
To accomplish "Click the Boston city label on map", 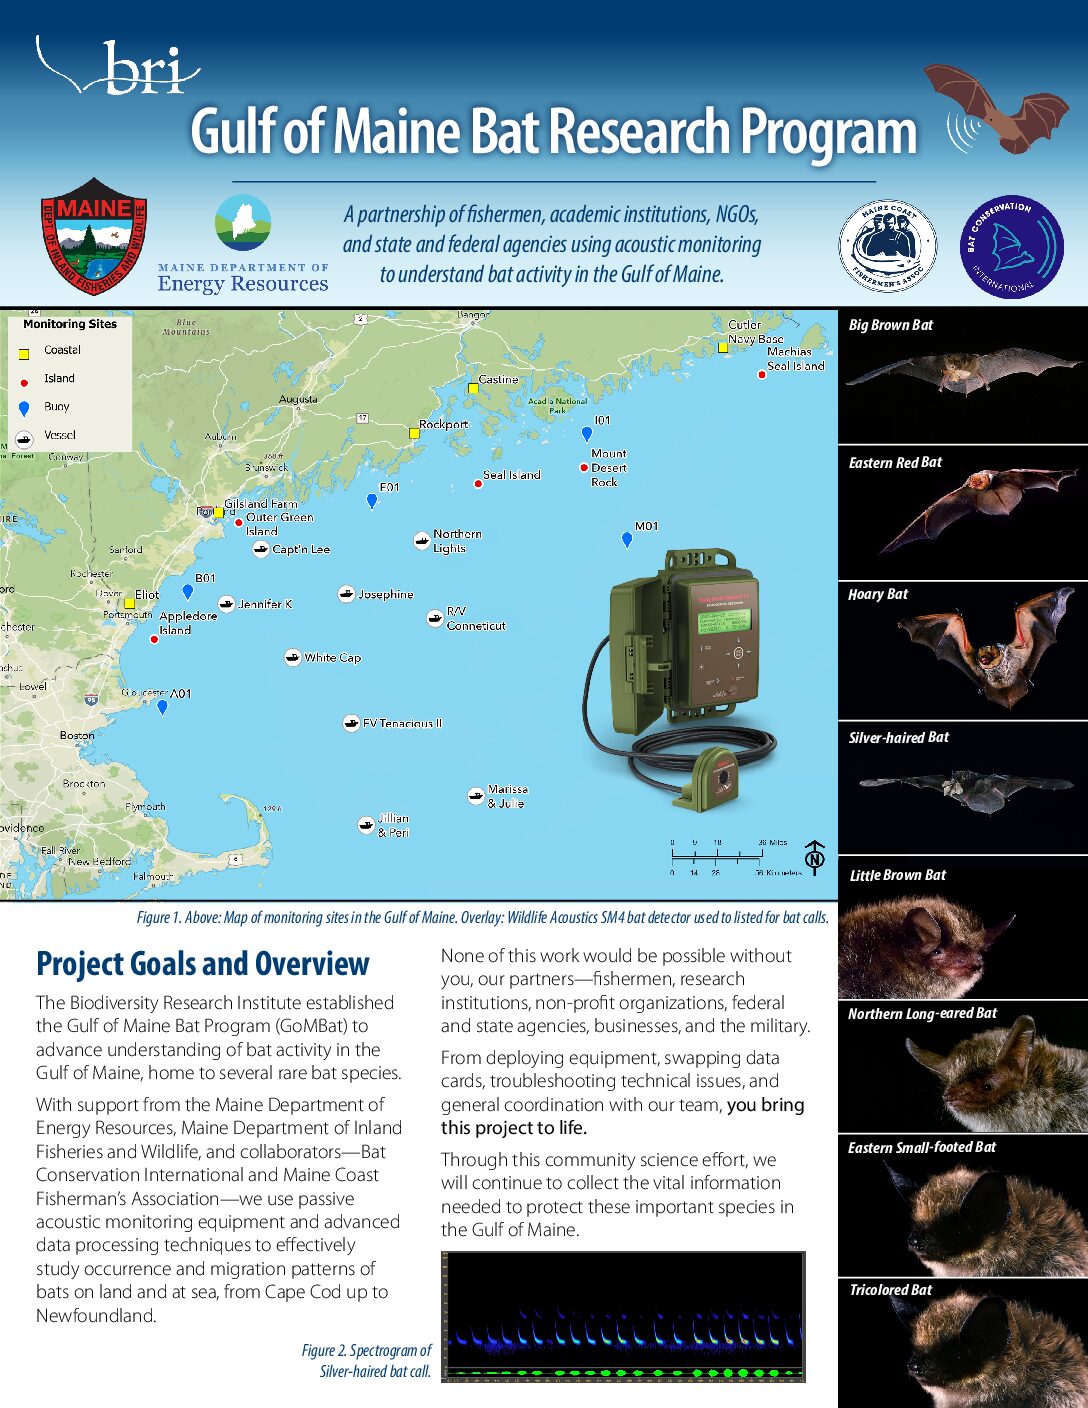I will pos(77,735).
